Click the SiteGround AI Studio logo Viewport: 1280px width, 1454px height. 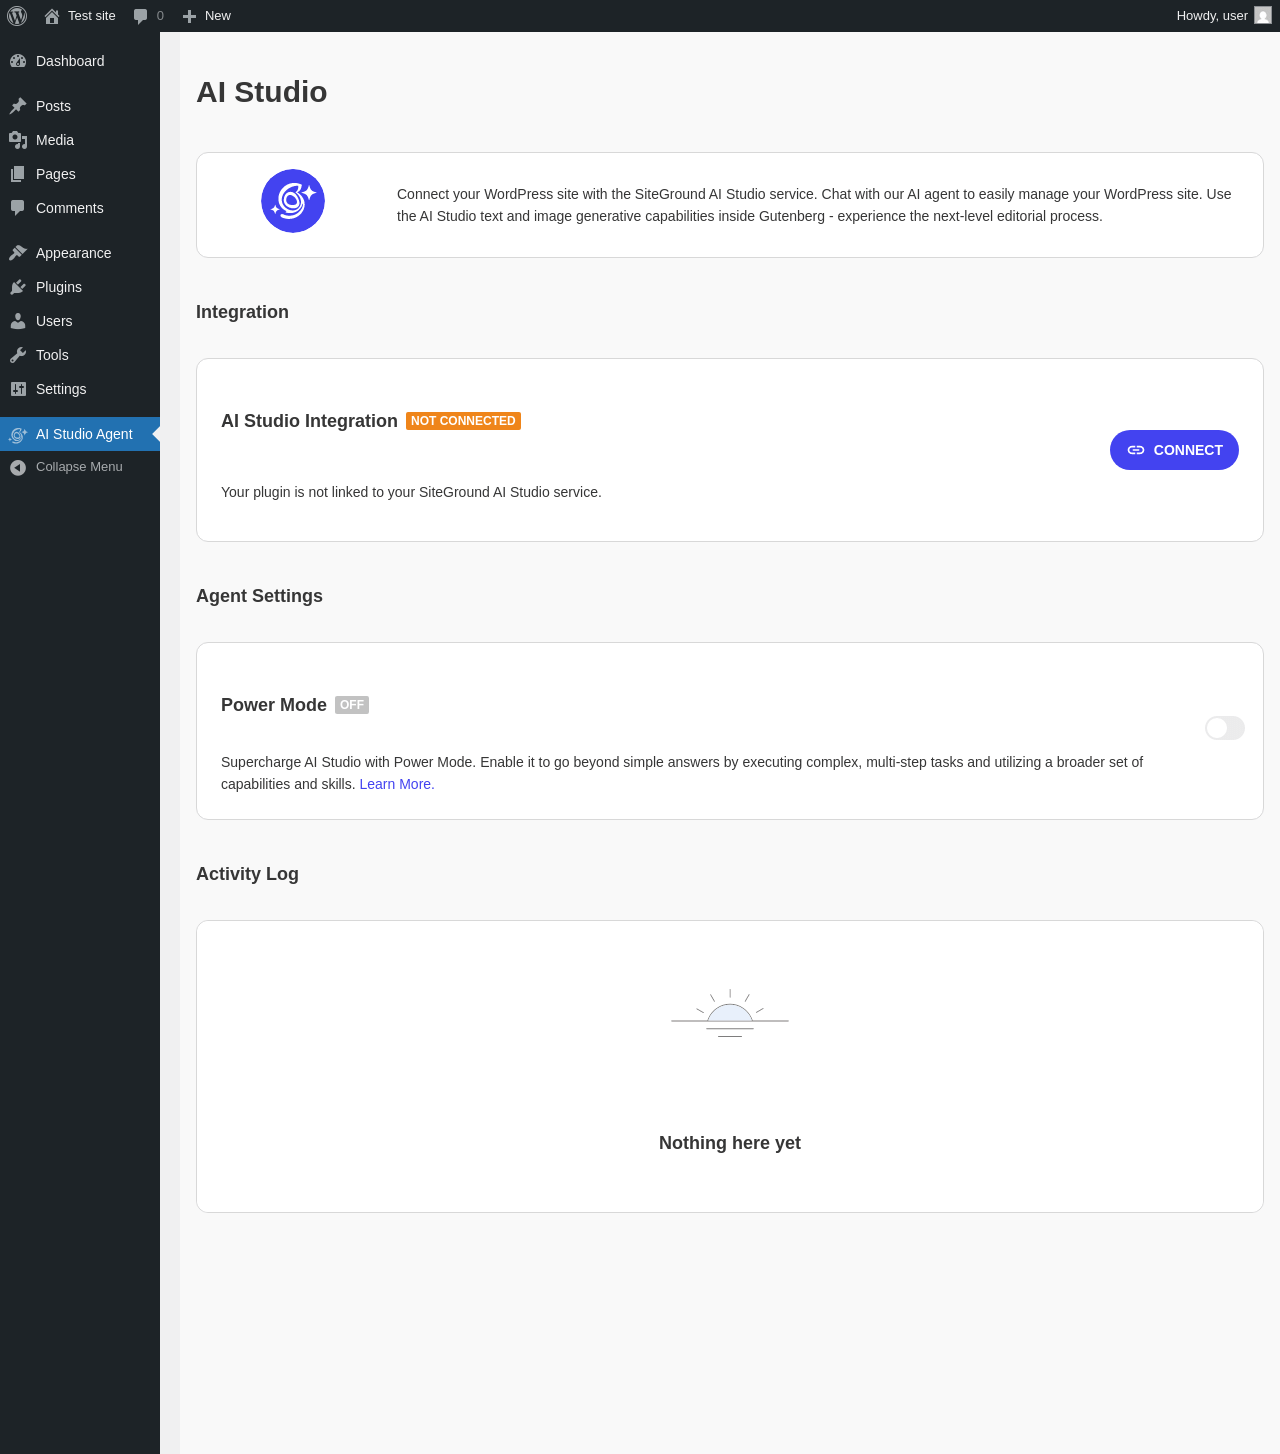pos(293,201)
